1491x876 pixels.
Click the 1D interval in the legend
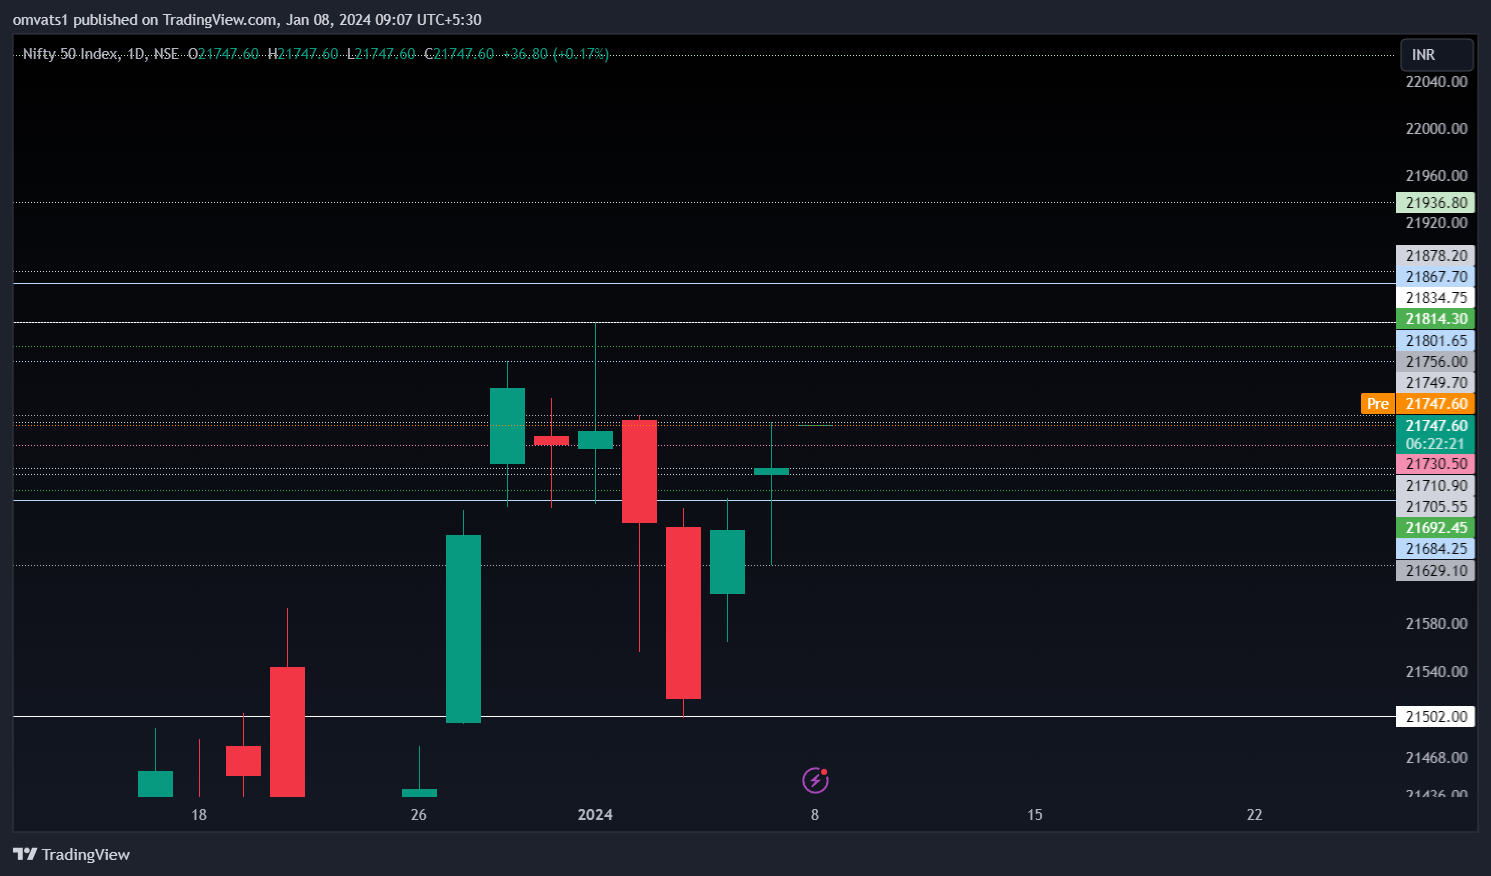(x=136, y=54)
